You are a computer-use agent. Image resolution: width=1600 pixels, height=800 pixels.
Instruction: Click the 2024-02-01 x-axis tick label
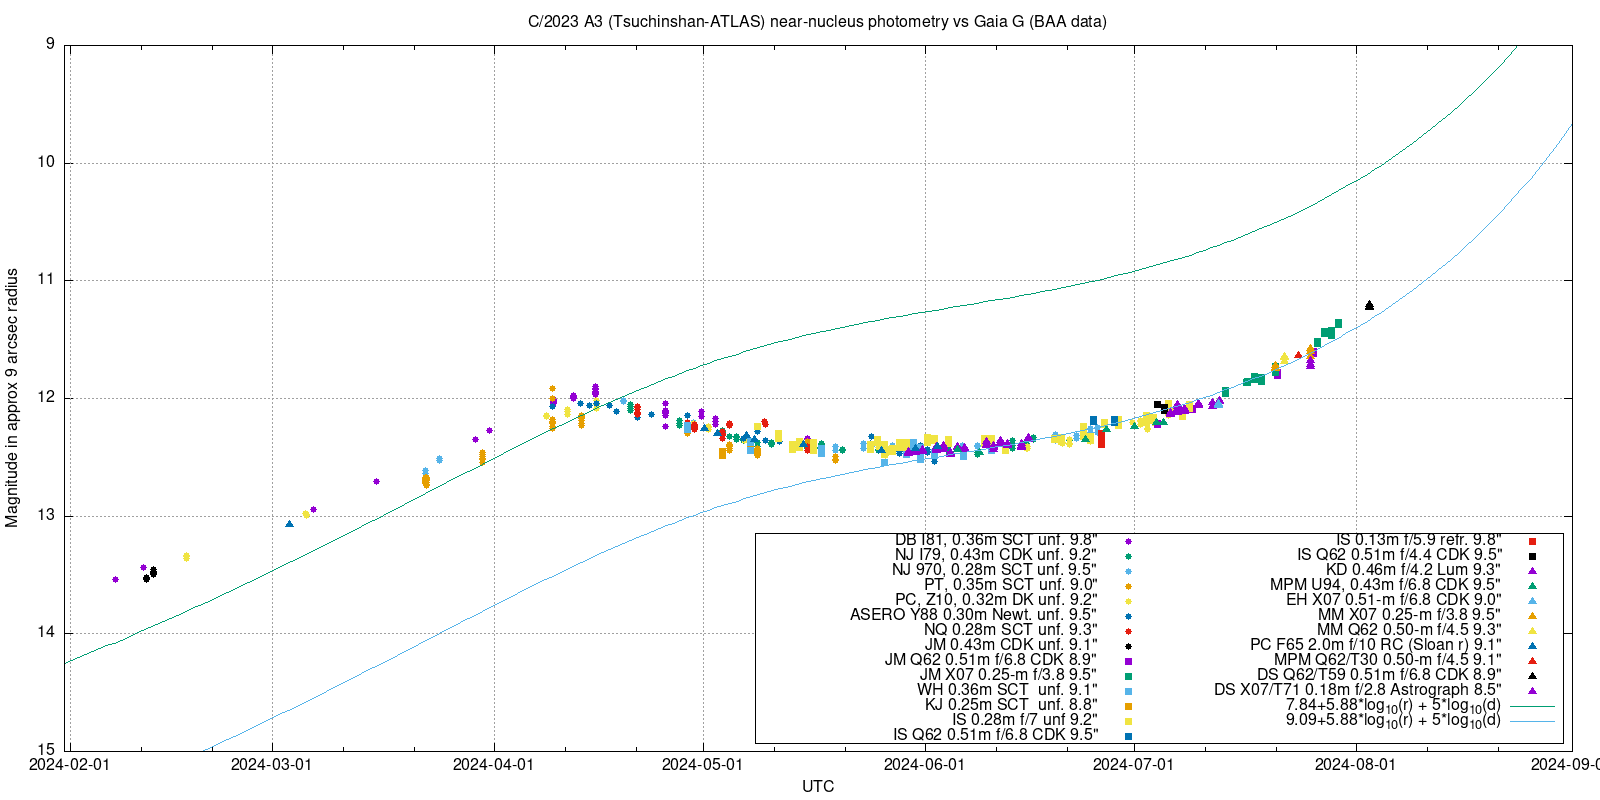[x=68, y=765]
